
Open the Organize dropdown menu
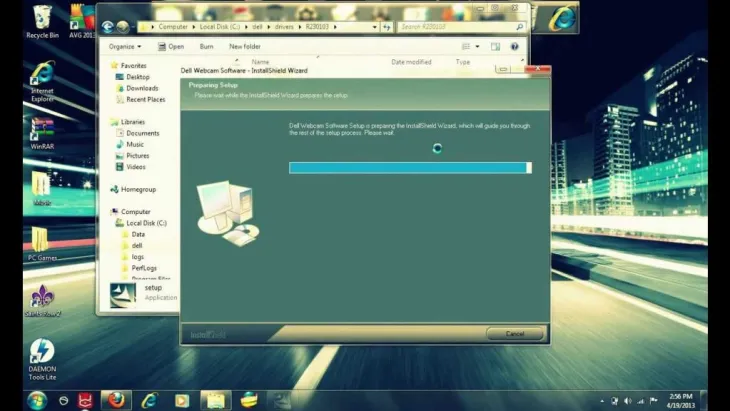[125, 46]
